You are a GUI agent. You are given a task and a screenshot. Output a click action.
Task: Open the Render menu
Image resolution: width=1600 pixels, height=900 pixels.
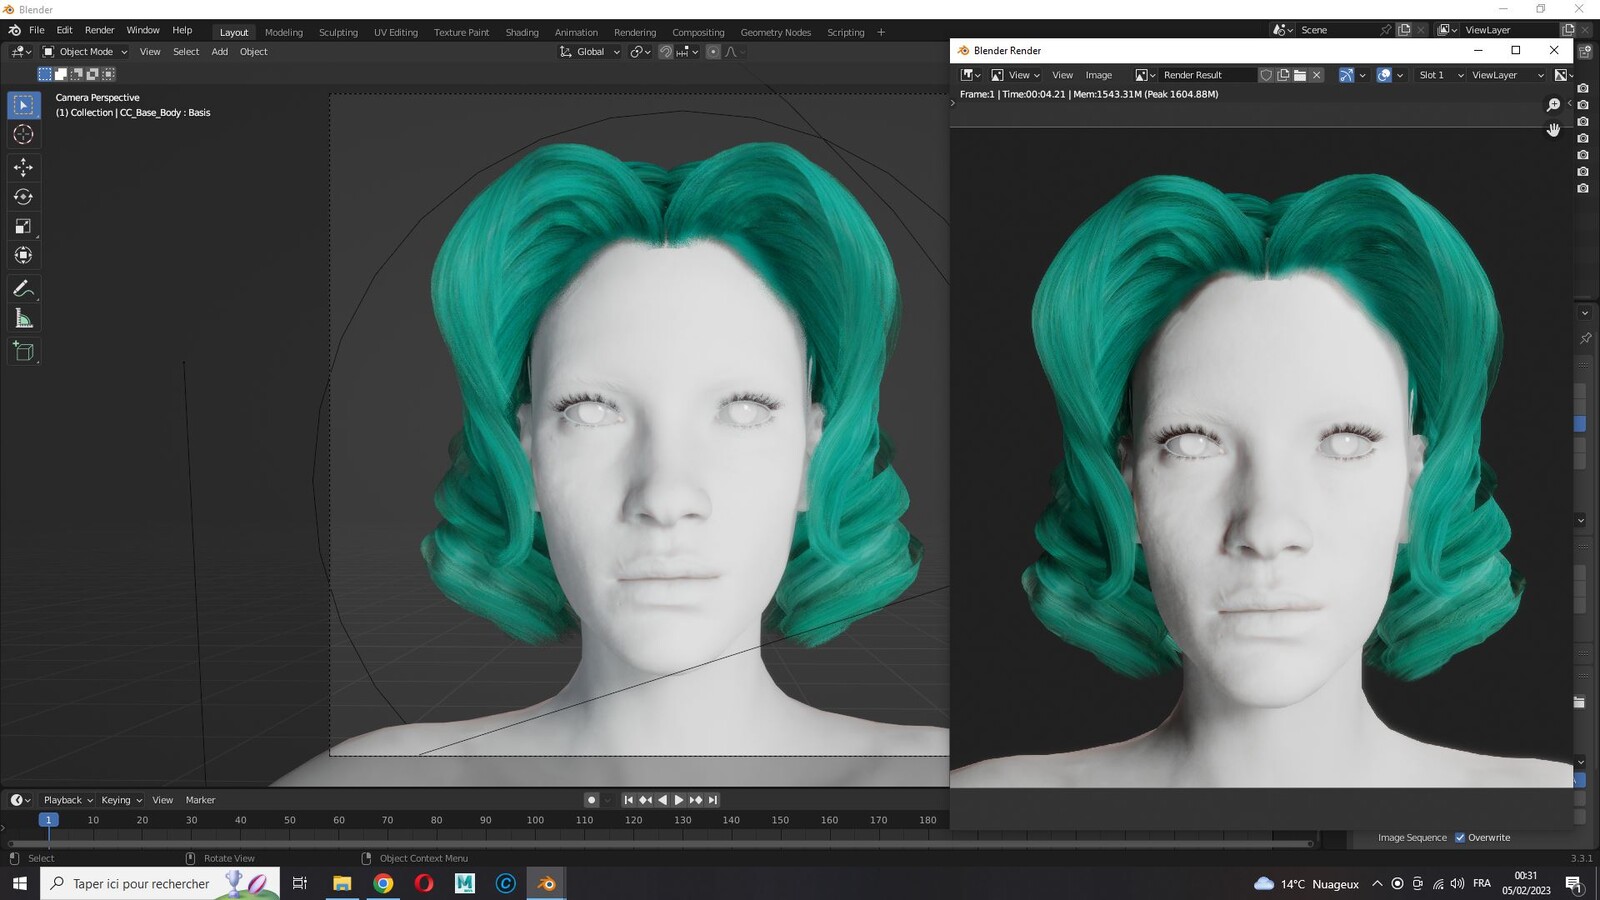(x=99, y=30)
